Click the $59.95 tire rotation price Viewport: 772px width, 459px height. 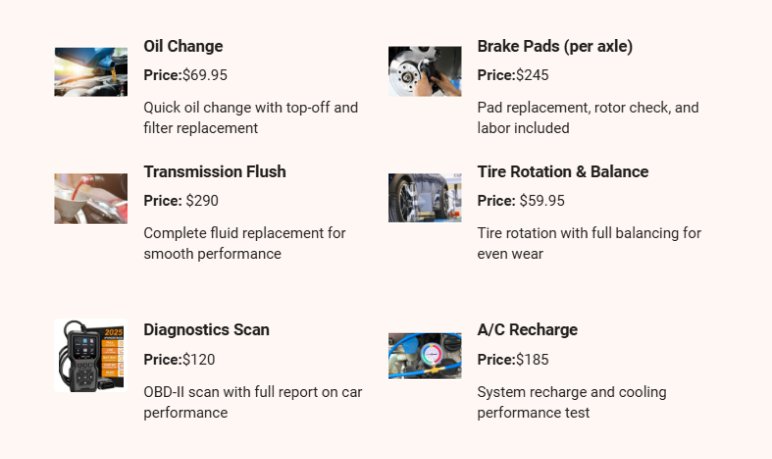coord(542,201)
